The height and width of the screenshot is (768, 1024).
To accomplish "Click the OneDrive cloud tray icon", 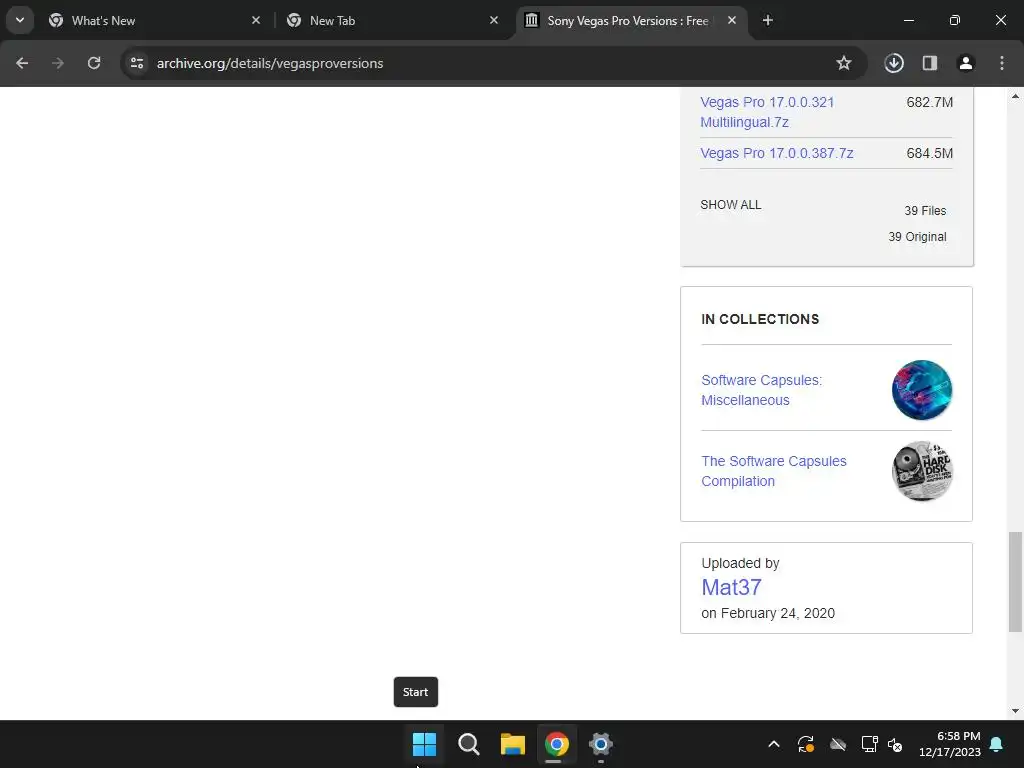I will [838, 744].
